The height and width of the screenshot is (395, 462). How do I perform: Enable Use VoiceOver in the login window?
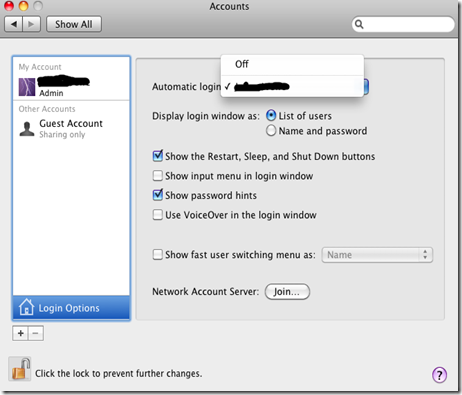click(158, 215)
